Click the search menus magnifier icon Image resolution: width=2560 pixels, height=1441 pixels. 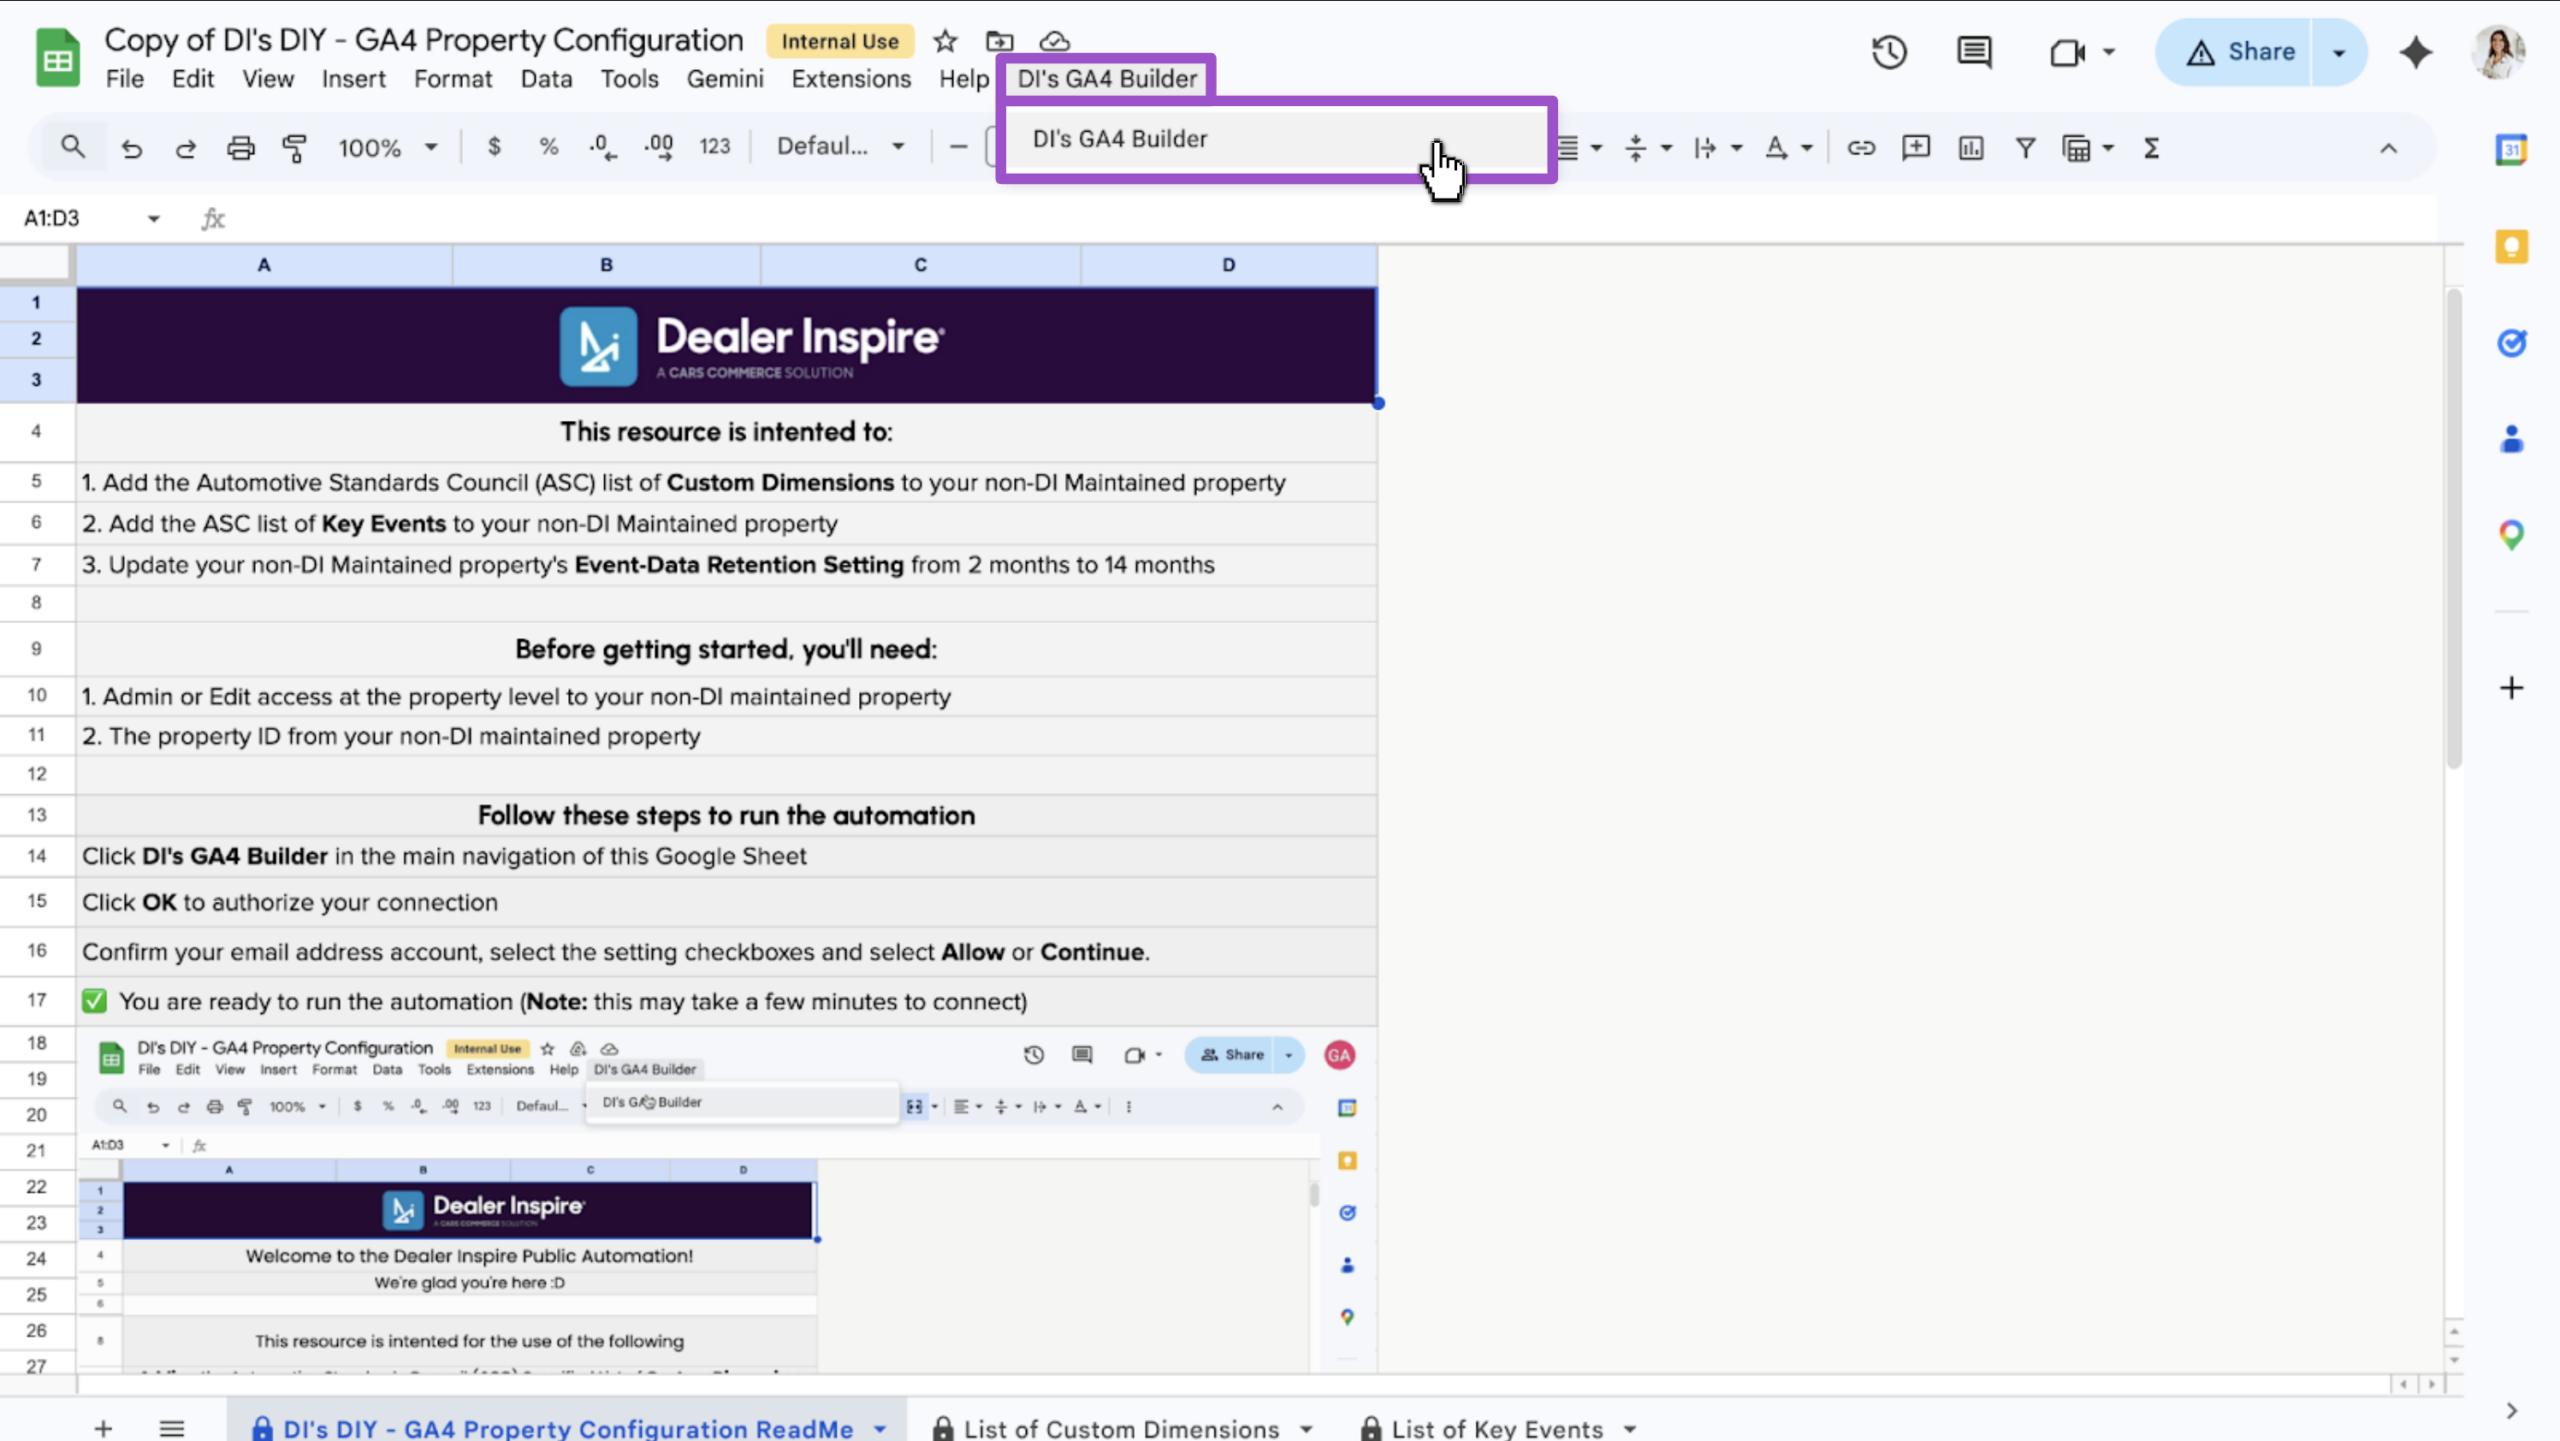[x=72, y=147]
